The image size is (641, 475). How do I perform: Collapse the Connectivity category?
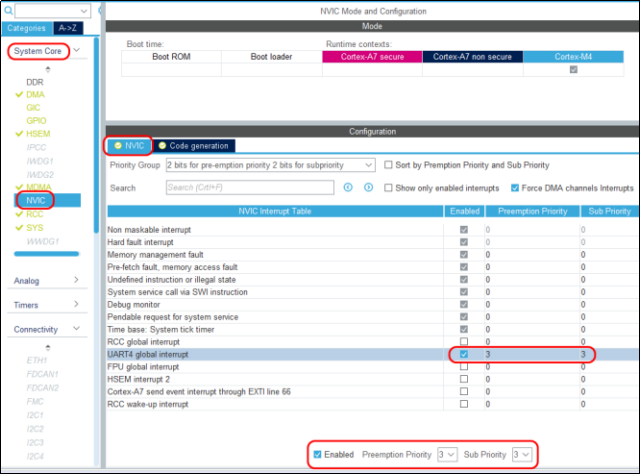point(76,328)
